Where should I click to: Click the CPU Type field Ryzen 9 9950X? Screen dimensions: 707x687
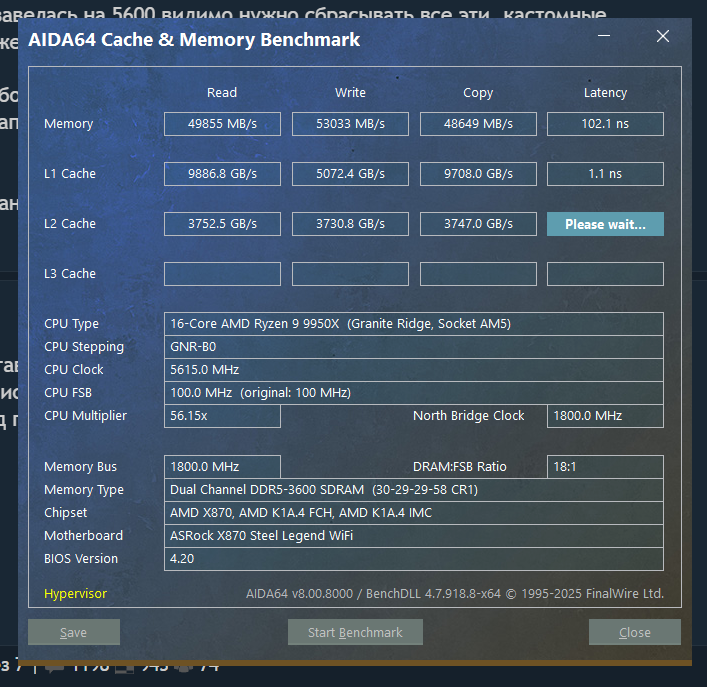pyautogui.click(x=414, y=324)
